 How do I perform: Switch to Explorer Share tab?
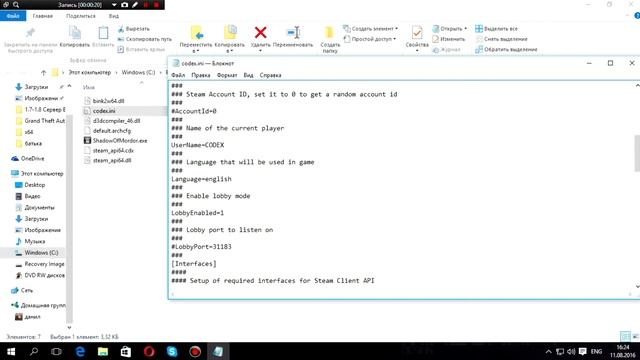(x=80, y=16)
